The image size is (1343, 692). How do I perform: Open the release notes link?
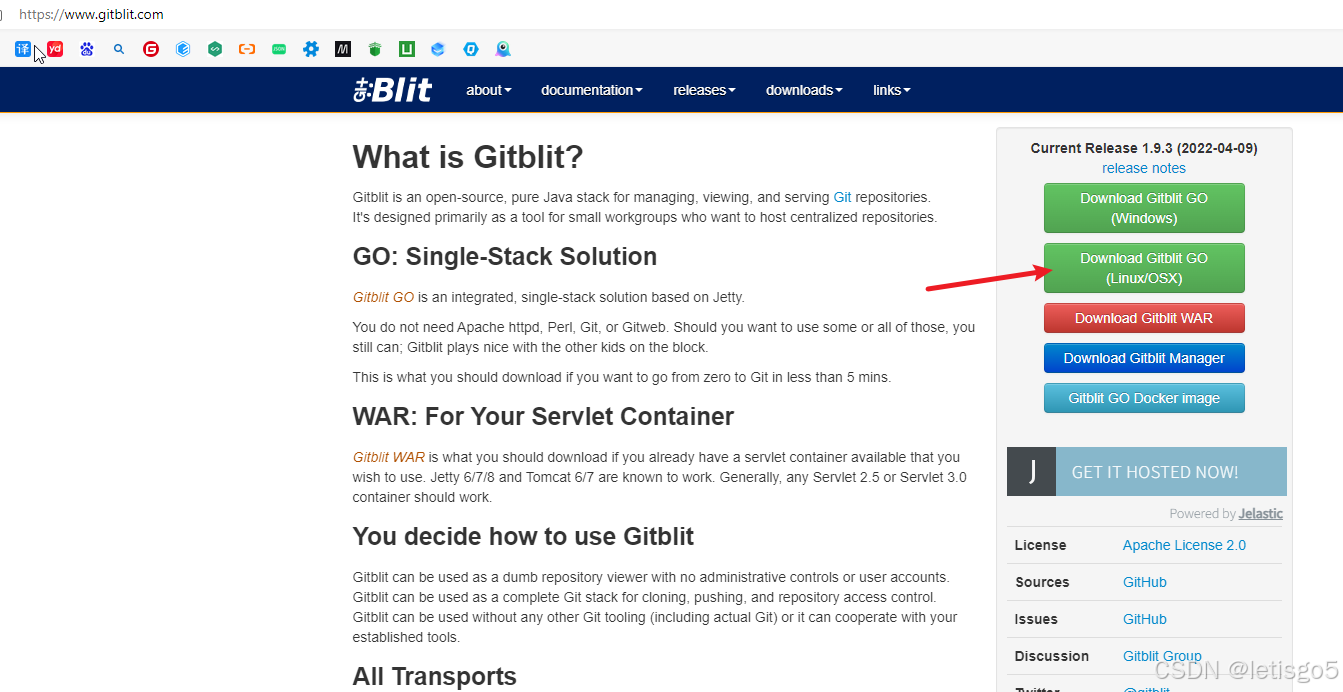(1144, 168)
